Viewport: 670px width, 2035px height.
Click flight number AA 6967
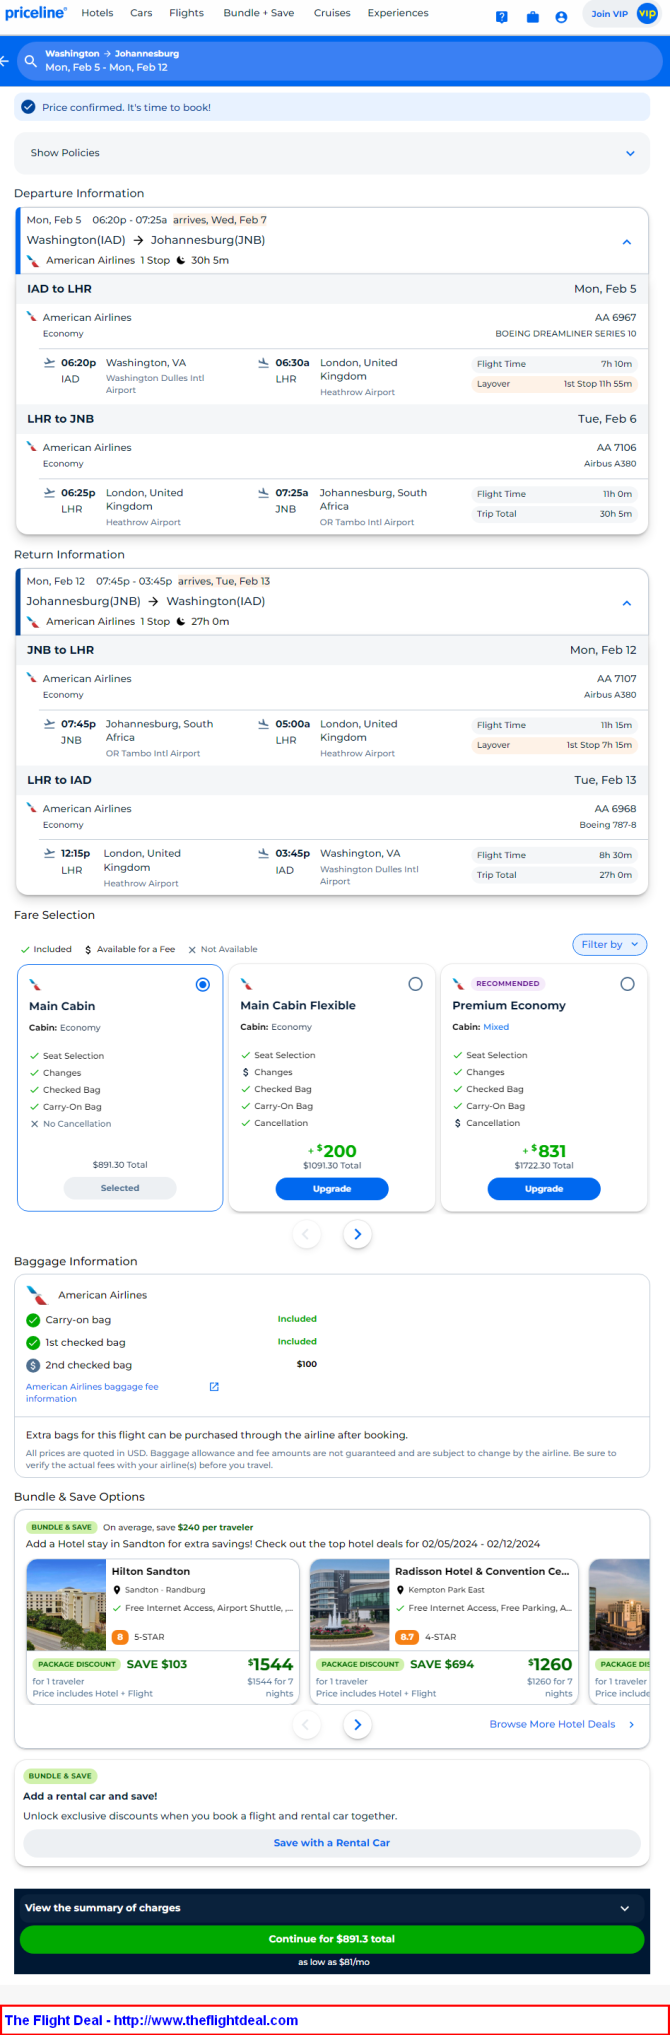615,317
